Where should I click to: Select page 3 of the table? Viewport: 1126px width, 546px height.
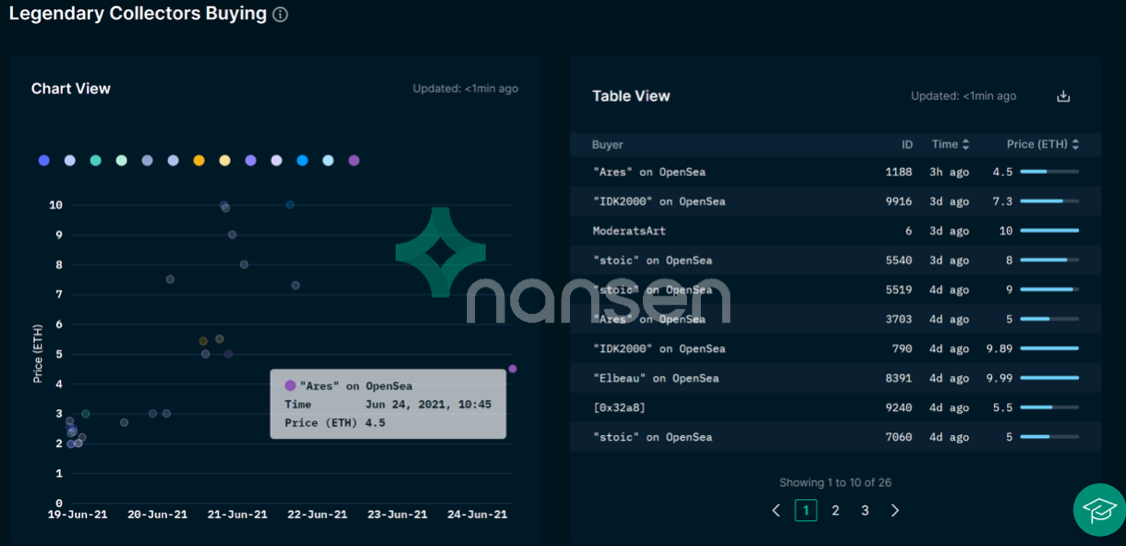[x=865, y=510]
